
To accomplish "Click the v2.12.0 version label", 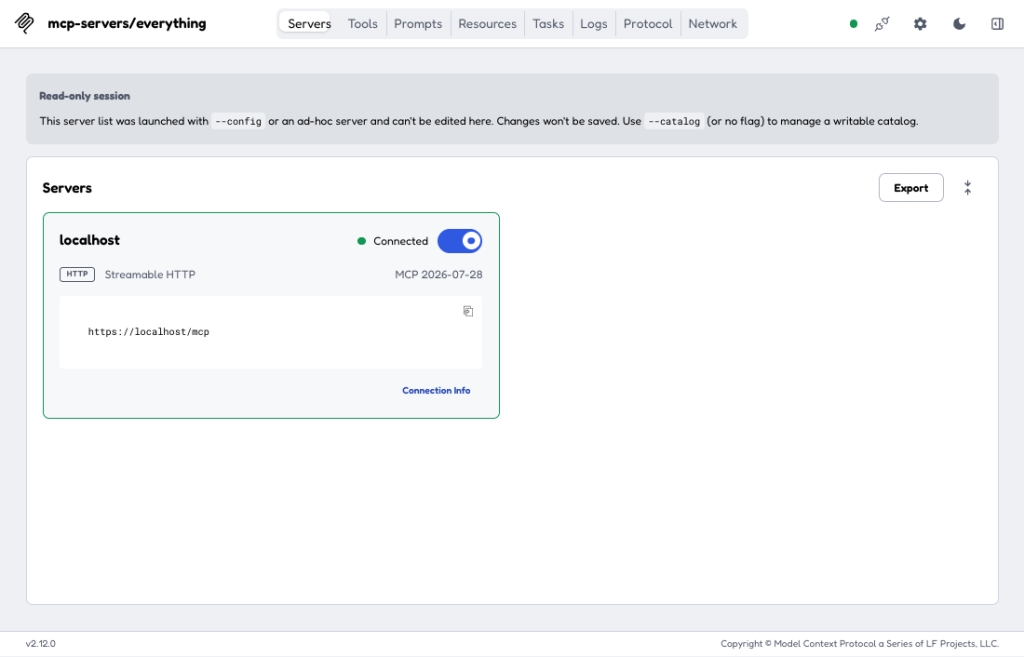I will [x=40, y=644].
